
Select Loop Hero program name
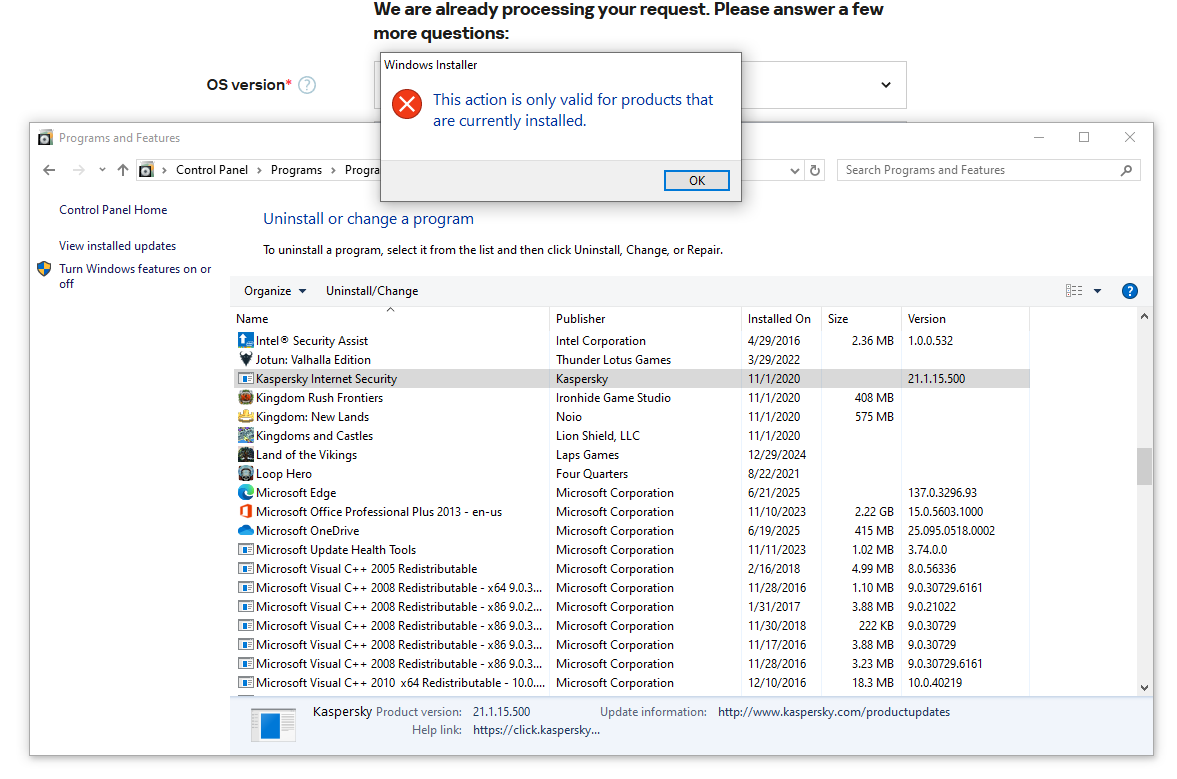point(284,474)
